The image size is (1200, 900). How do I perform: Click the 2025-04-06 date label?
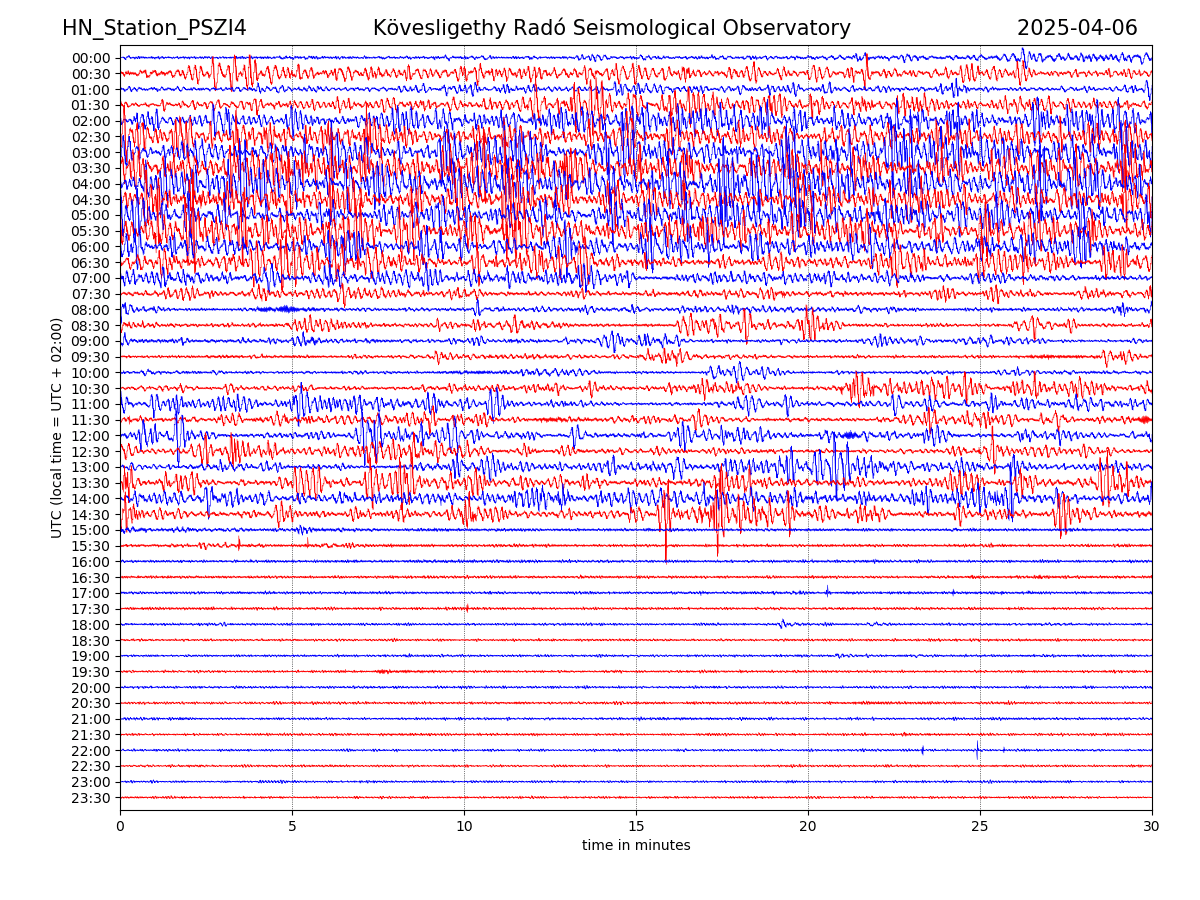click(x=1077, y=29)
